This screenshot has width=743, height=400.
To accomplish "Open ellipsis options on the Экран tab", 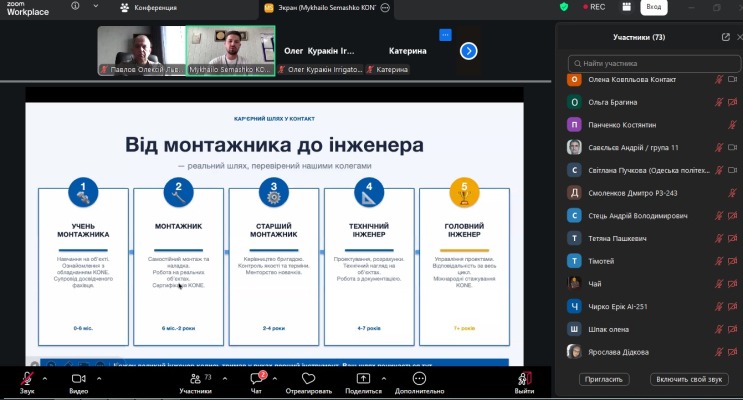I will [x=385, y=8].
